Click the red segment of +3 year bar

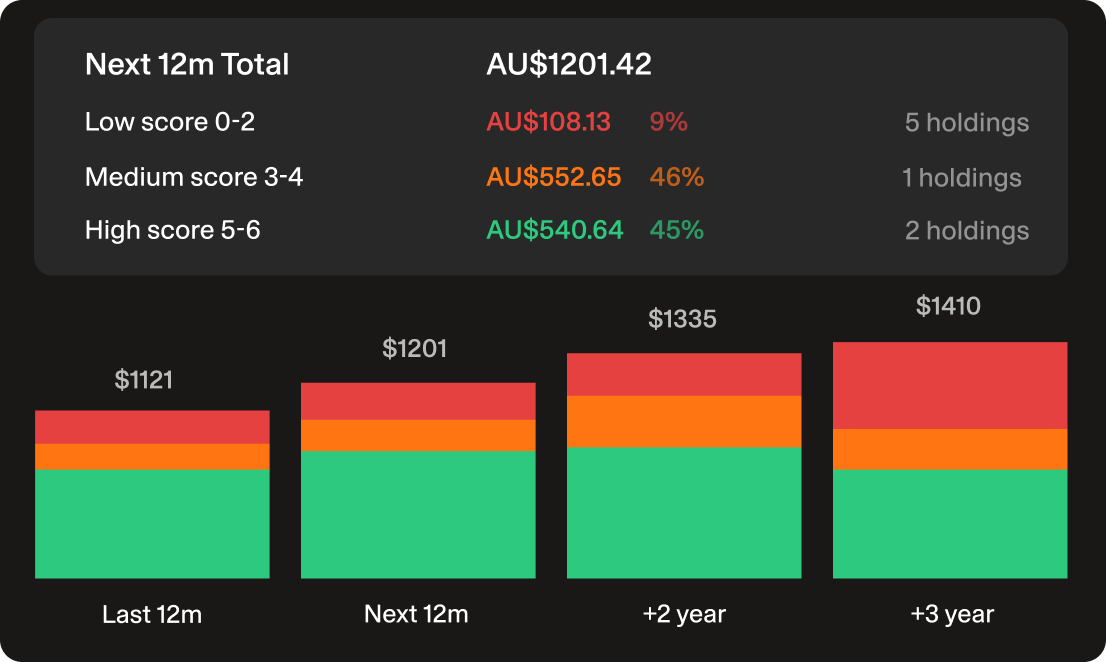[950, 386]
